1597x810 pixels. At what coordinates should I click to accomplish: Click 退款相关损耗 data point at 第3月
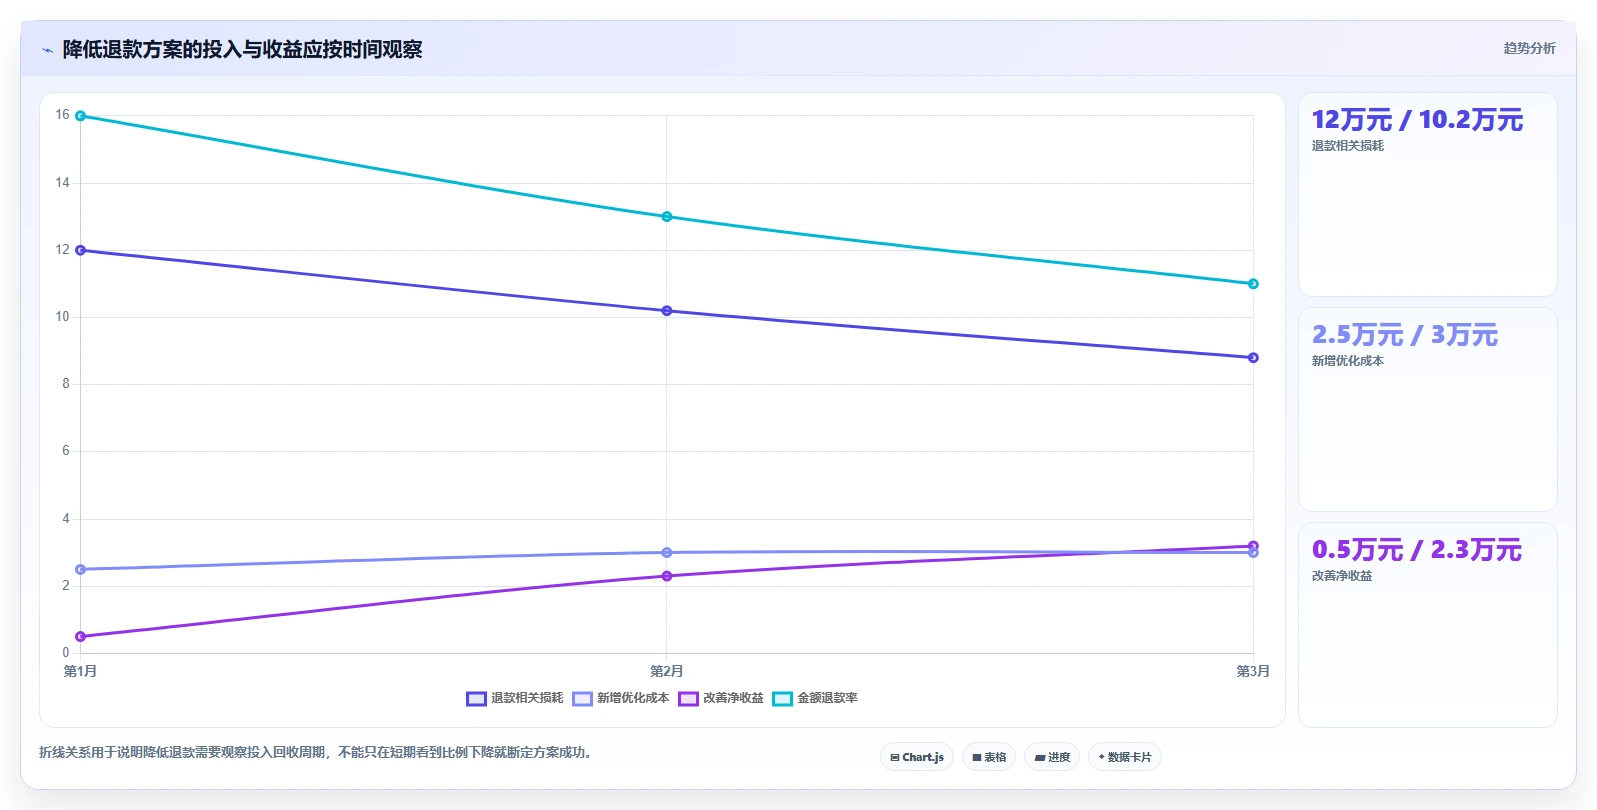pos(1253,358)
